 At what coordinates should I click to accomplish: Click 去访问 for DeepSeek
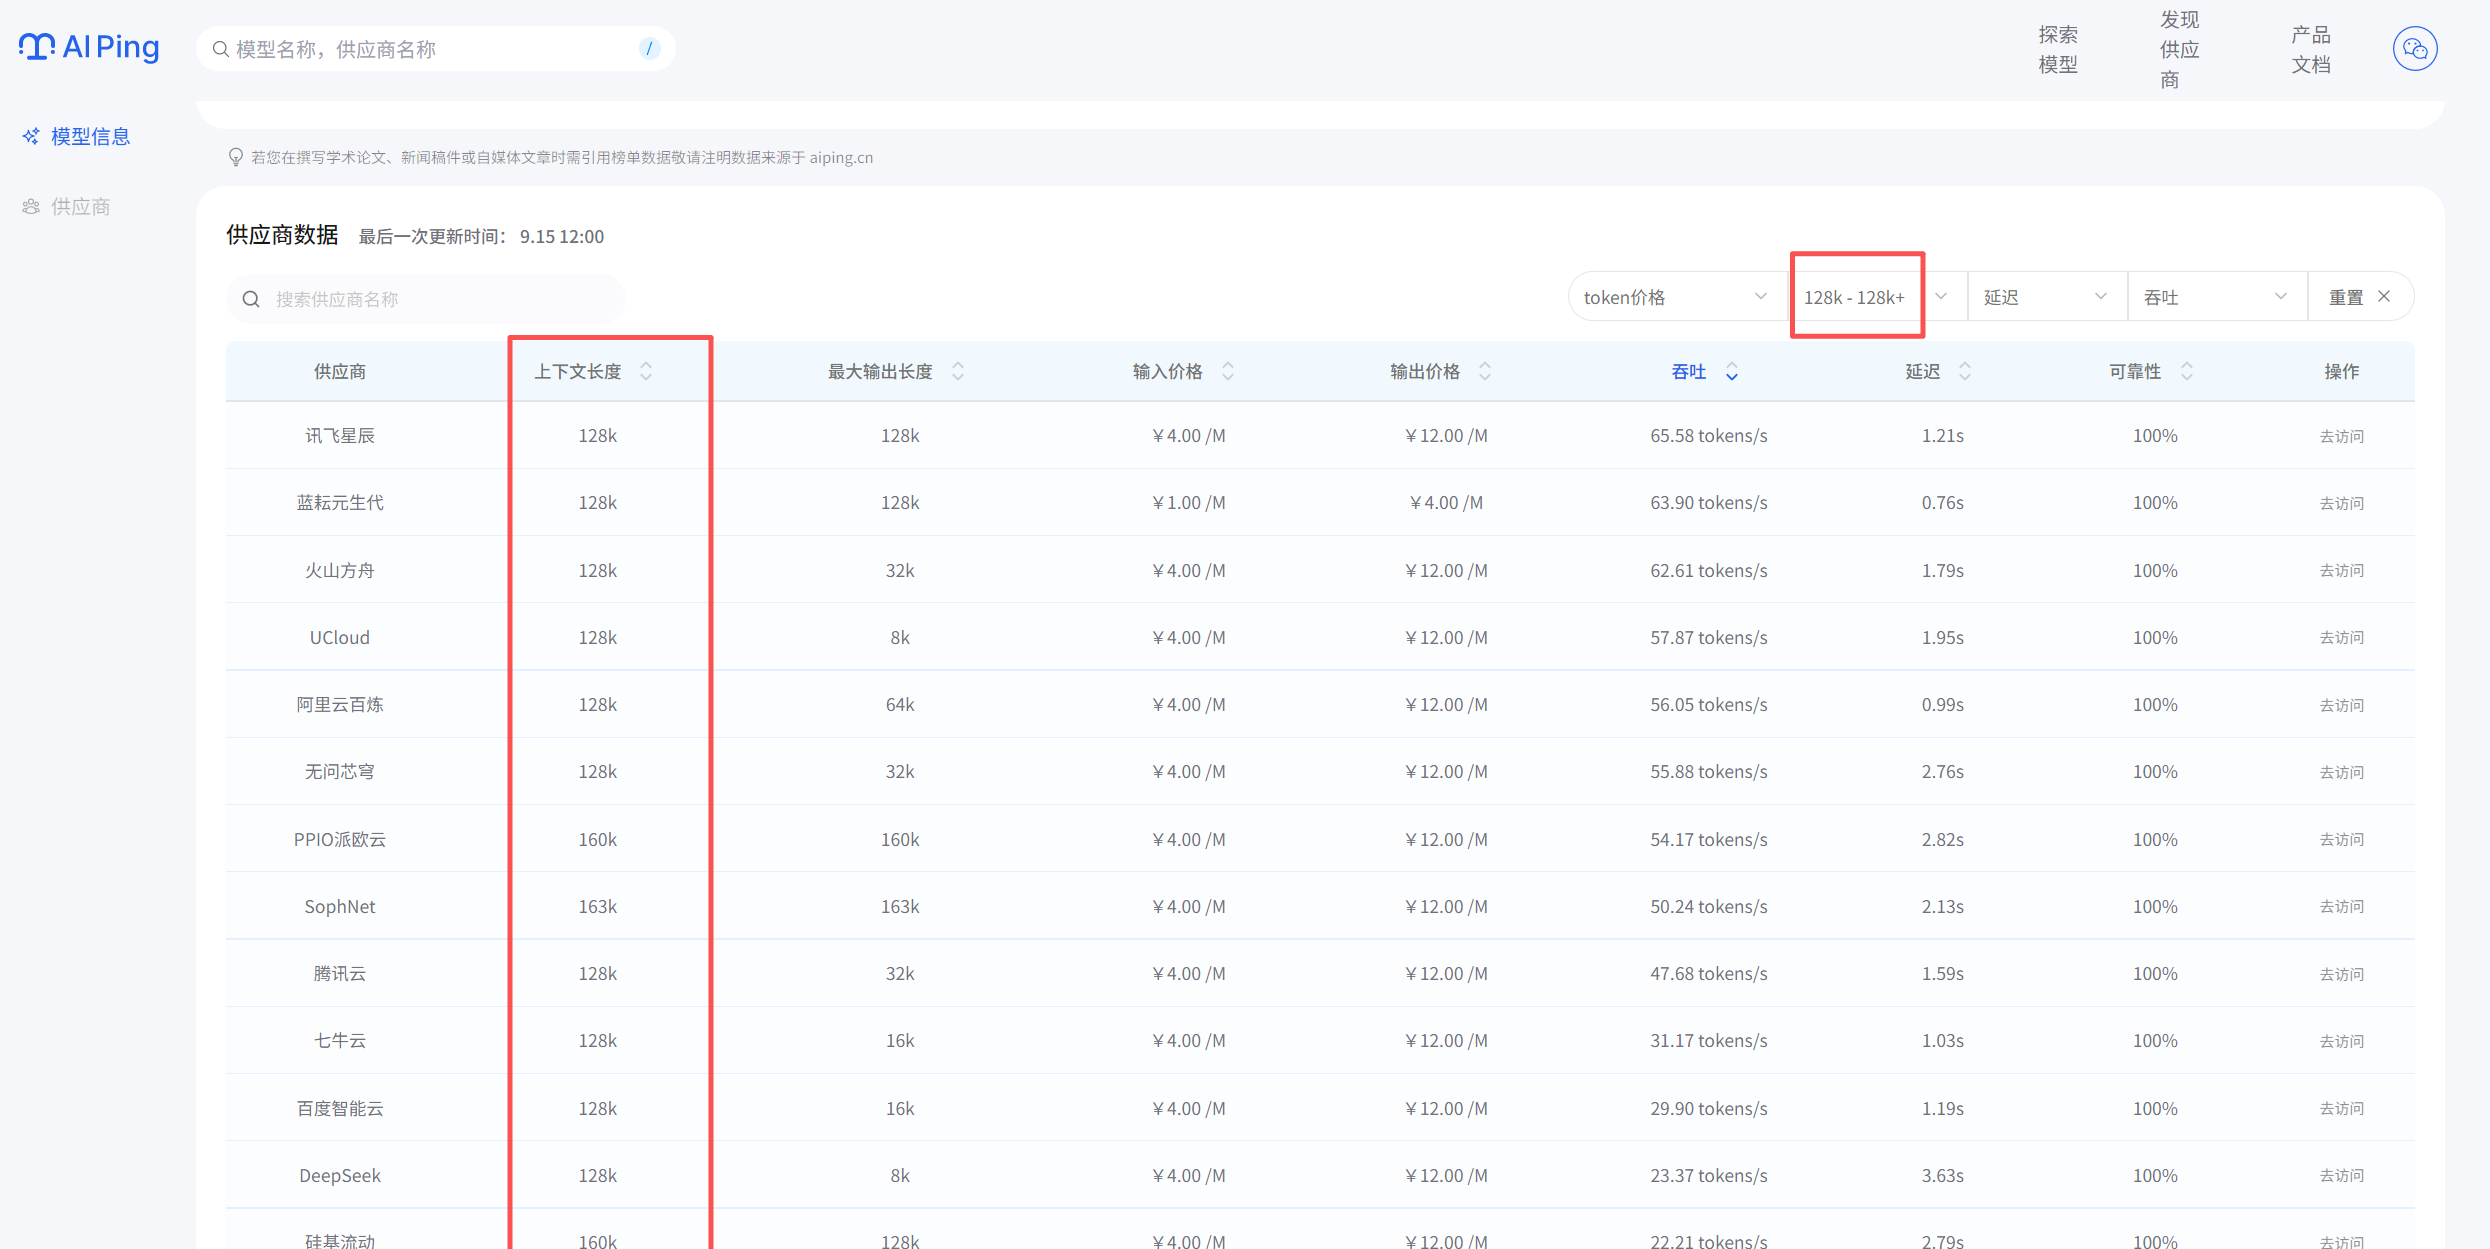coord(2342,1175)
